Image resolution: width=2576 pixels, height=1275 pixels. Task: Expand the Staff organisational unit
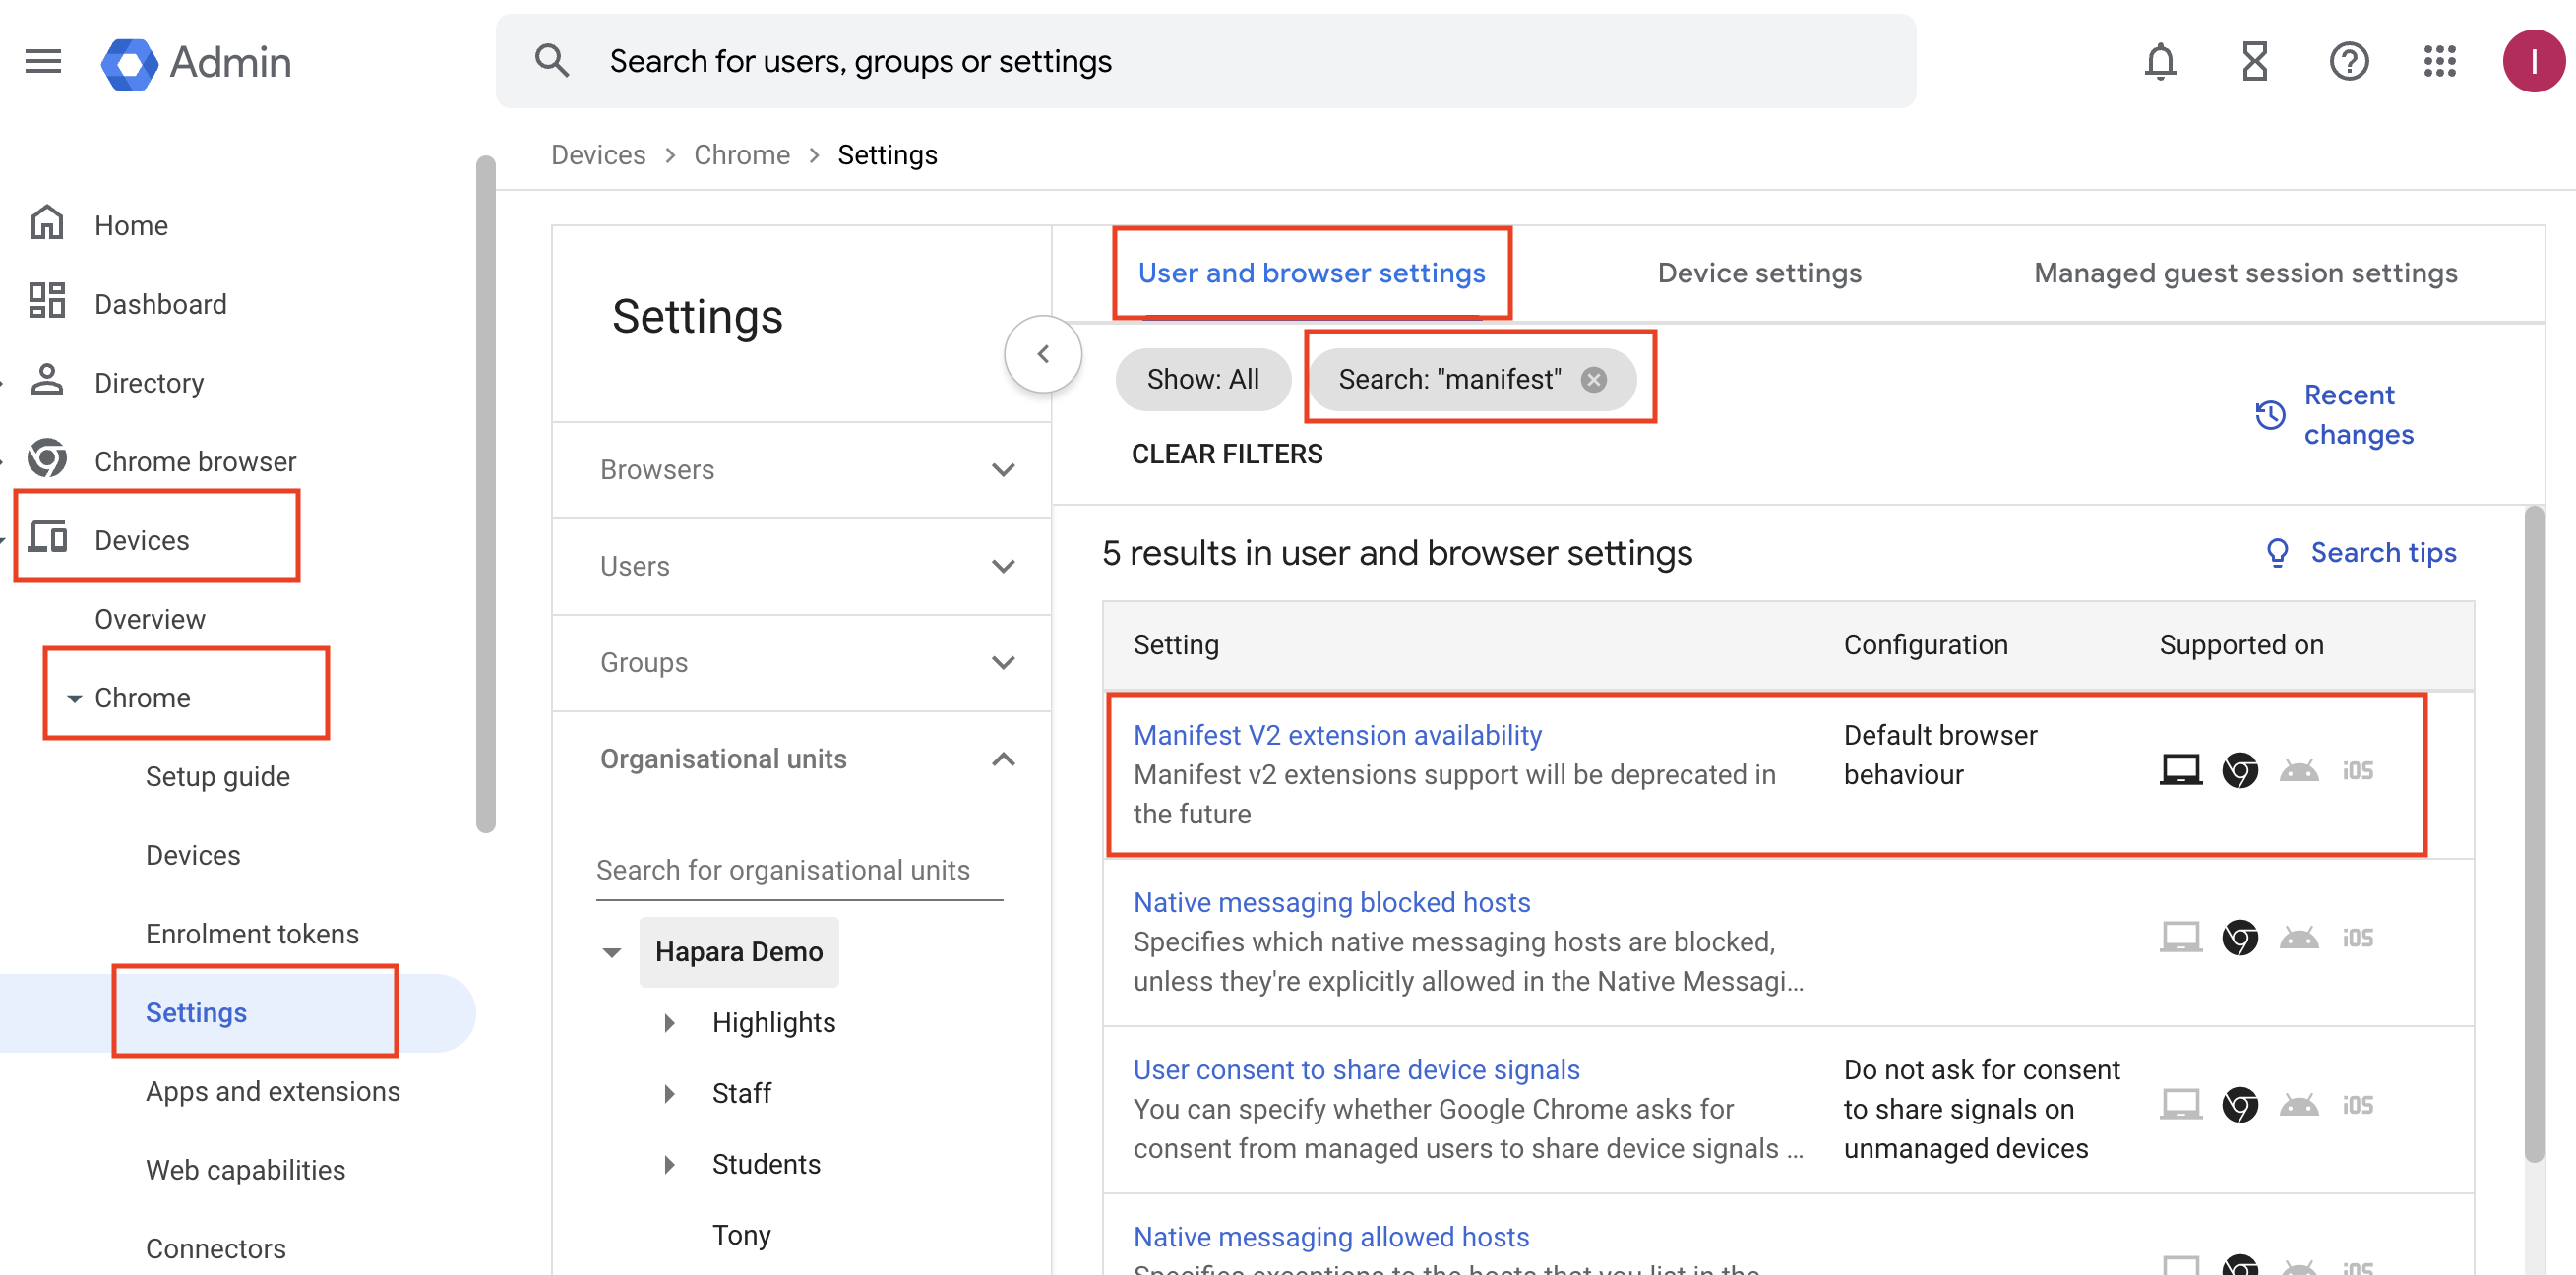[669, 1093]
